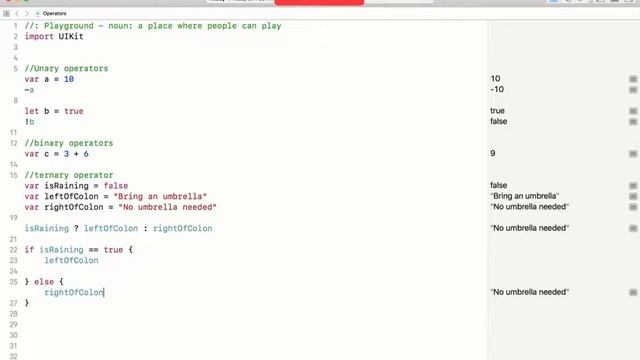Click the result value -10 in sidebar
Screen dimensions: 640x360
pyautogui.click(x=497, y=89)
